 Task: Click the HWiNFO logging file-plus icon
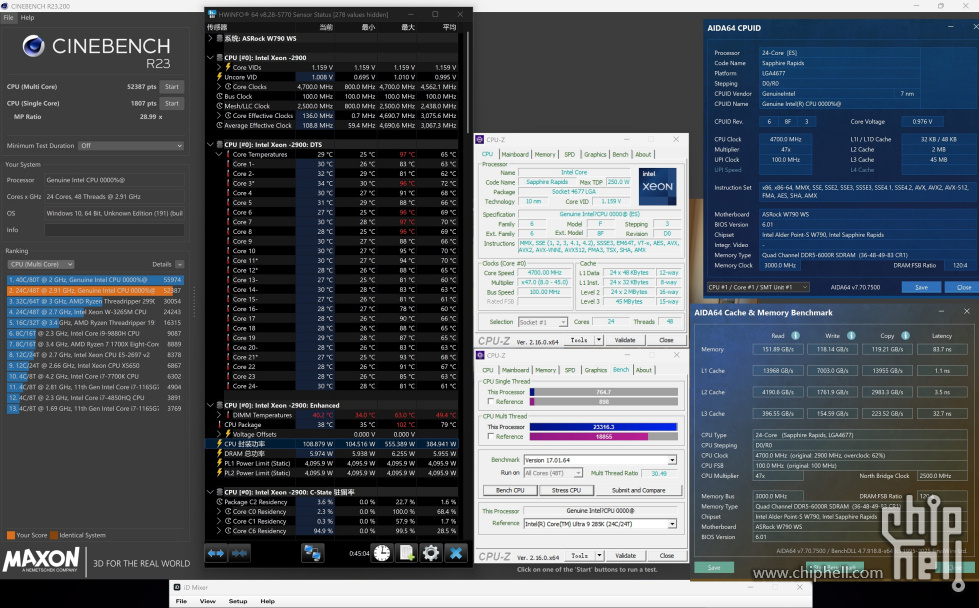click(x=406, y=553)
